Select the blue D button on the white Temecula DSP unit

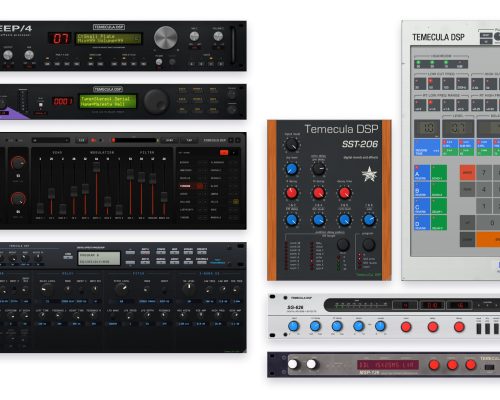(x=422, y=222)
